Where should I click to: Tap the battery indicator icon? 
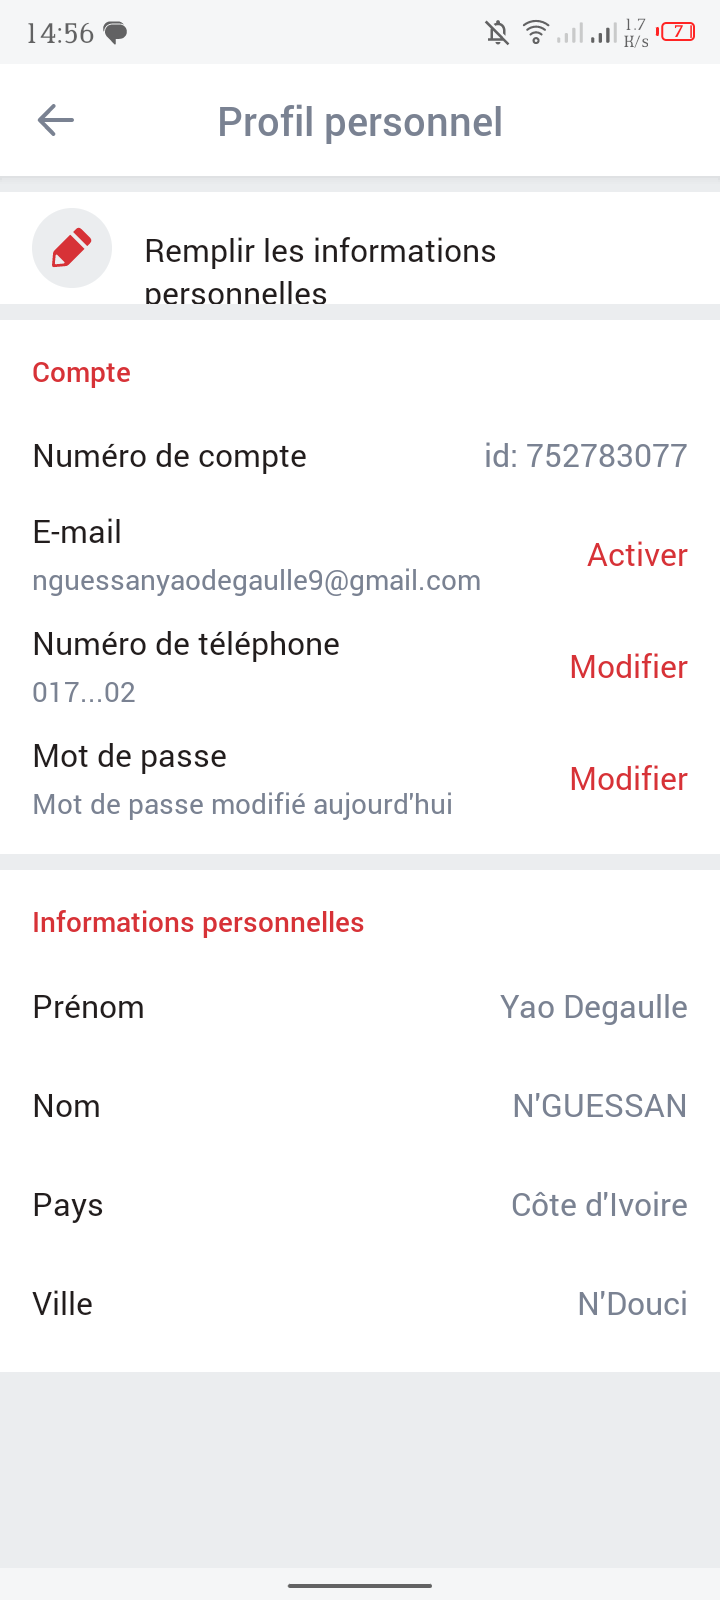coord(677,32)
